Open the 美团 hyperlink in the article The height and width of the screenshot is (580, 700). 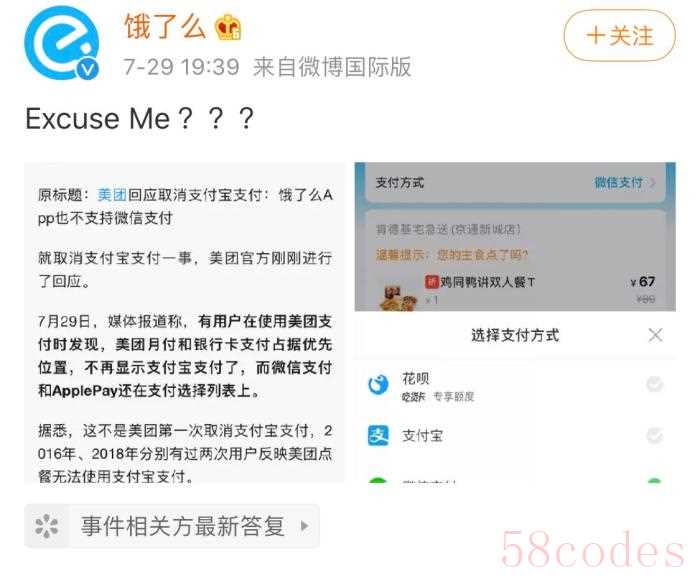coord(112,195)
